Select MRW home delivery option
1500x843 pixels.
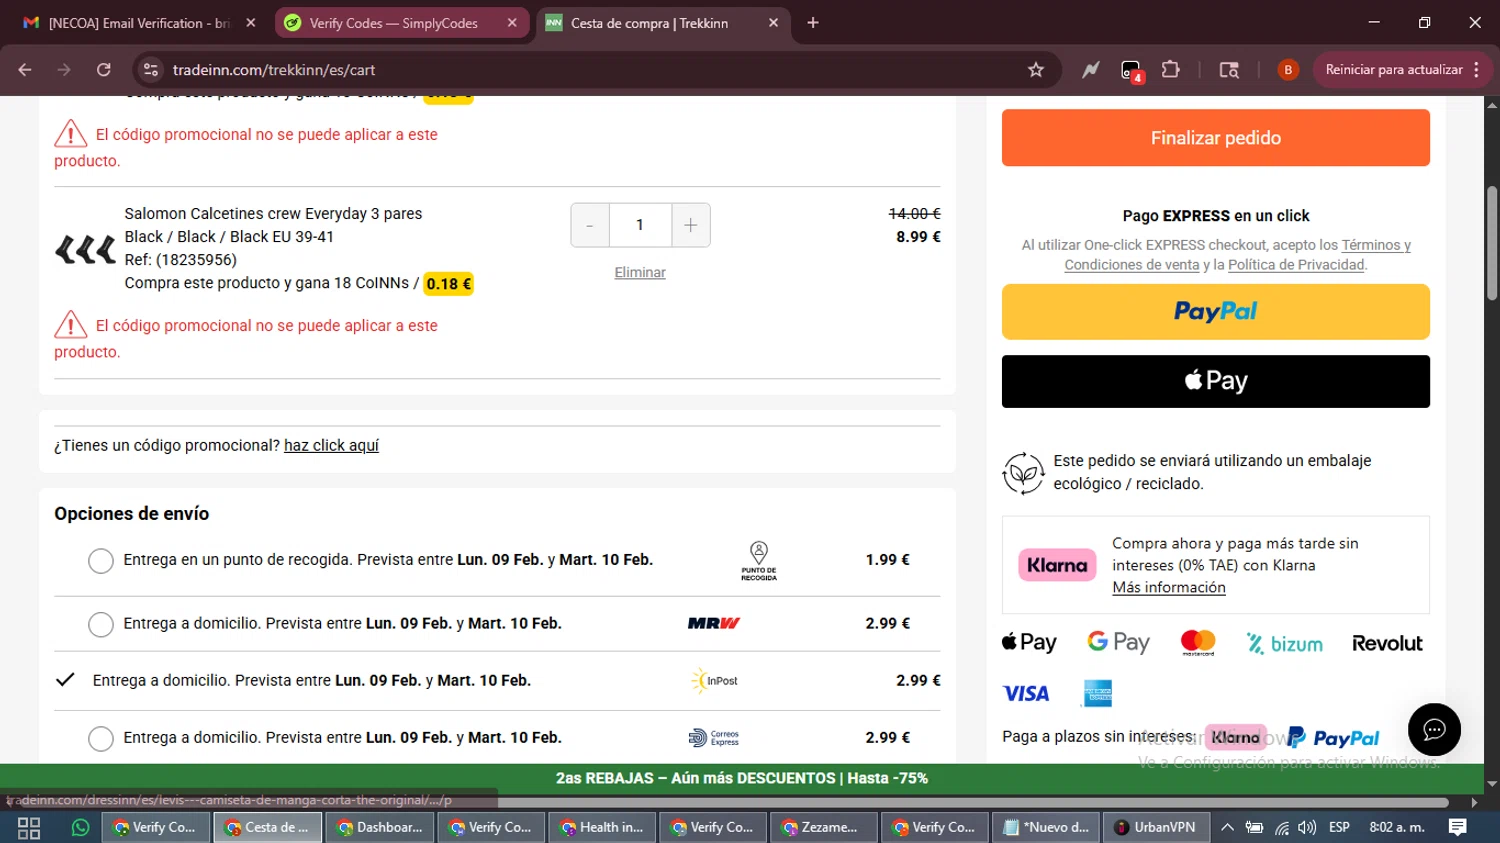[101, 624]
